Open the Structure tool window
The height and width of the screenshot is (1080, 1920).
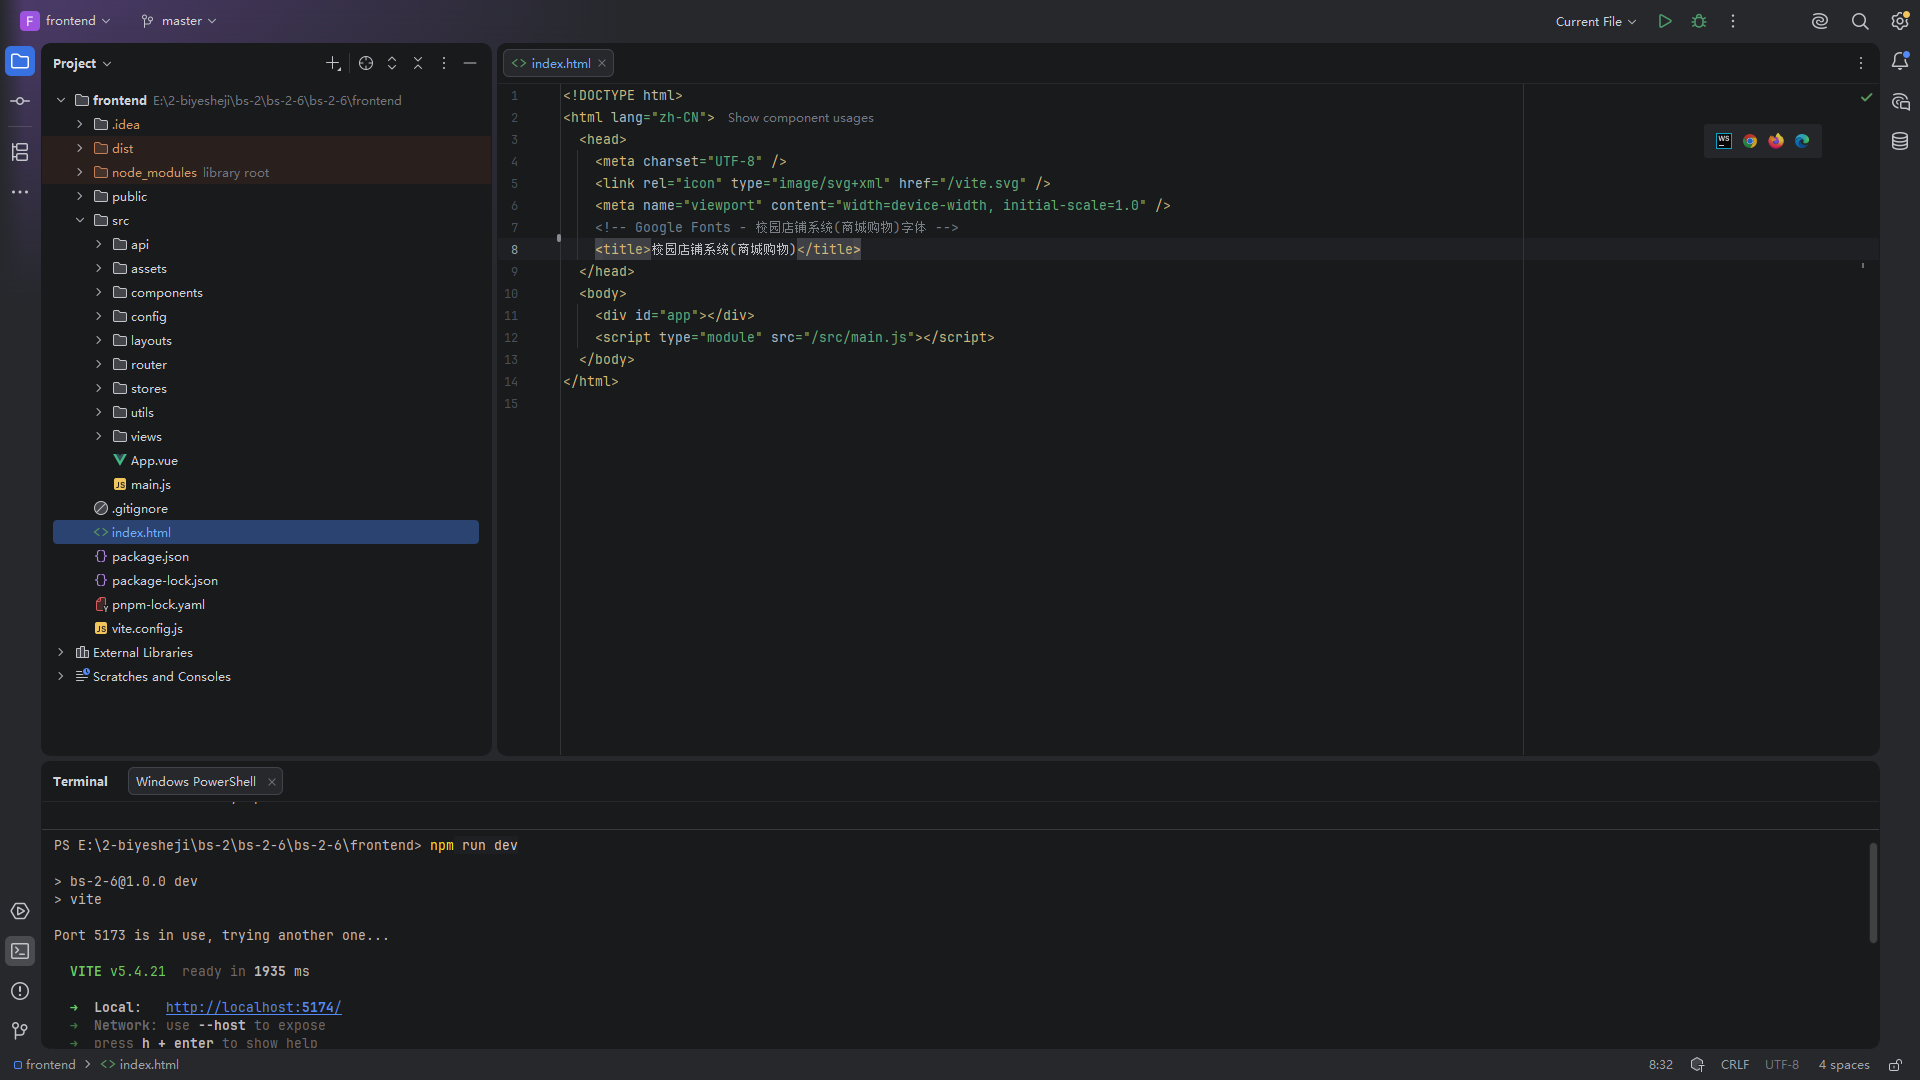tap(20, 152)
